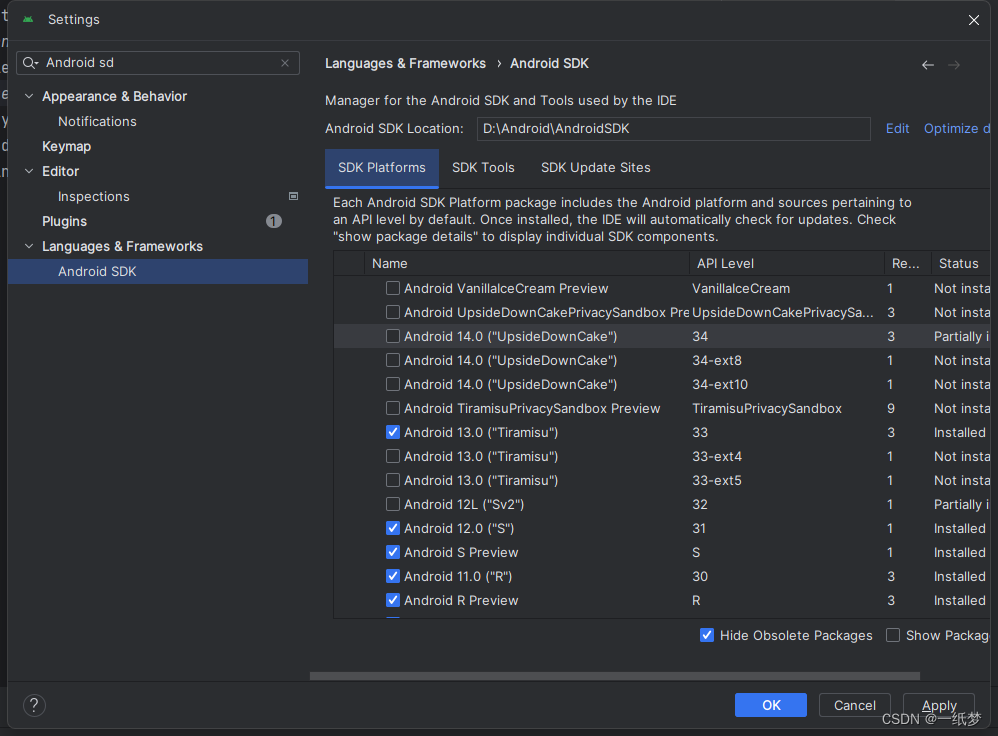Collapse the Editor tree section
The width and height of the screenshot is (998, 736).
pyautogui.click(x=29, y=171)
